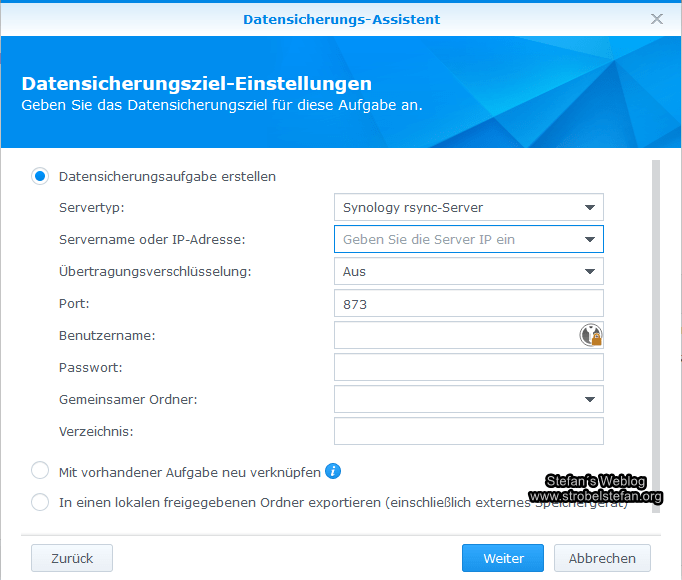
Task: Select 'Mit vorhandener Aufgabe neu verknüpfen' option
Action: [40, 470]
